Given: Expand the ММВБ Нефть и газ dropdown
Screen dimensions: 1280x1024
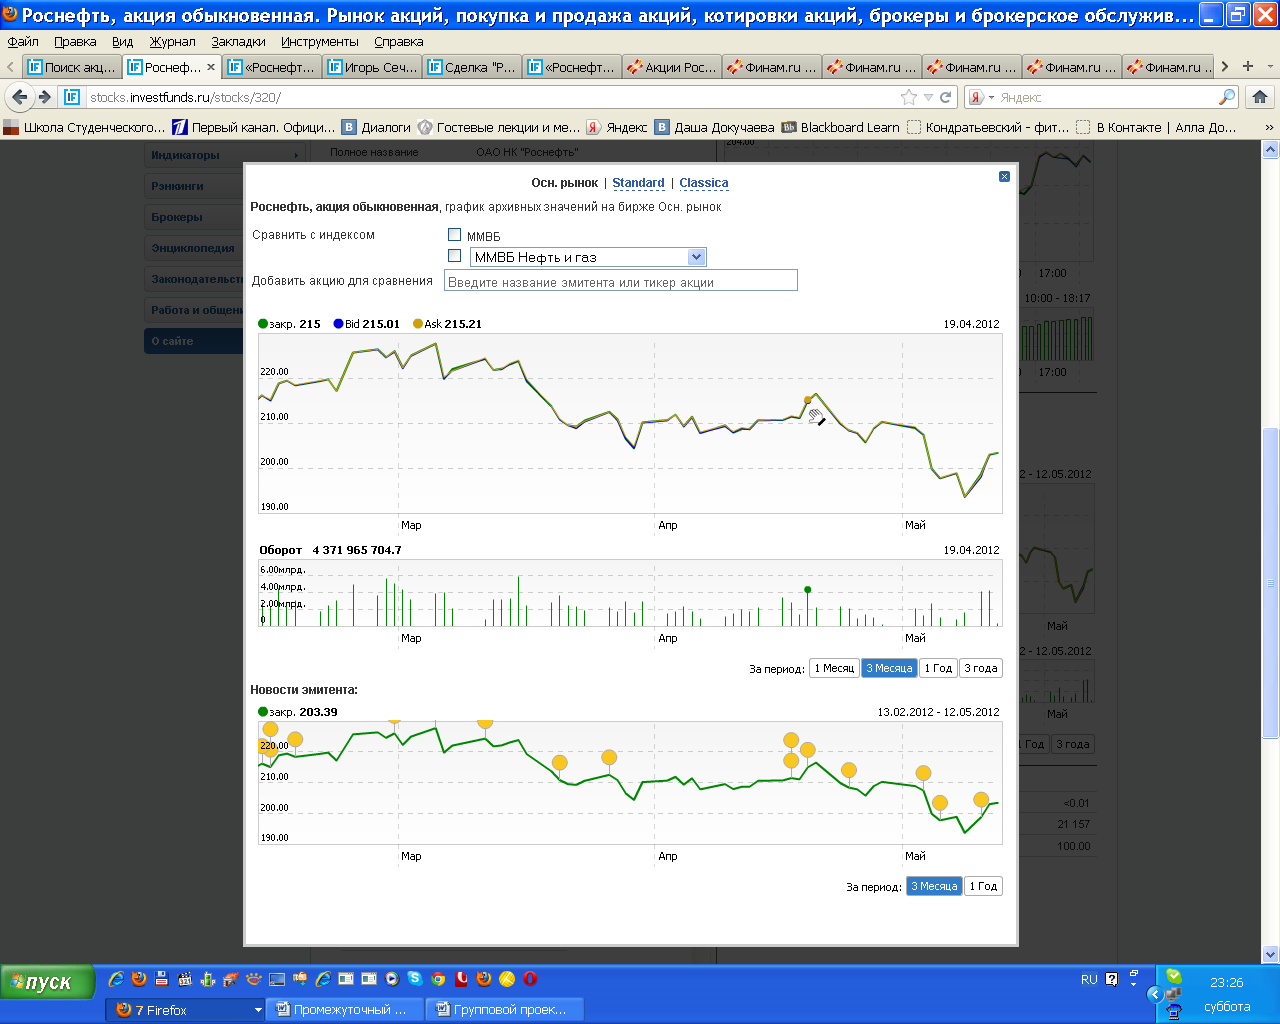Looking at the screenshot, I should coord(697,257).
